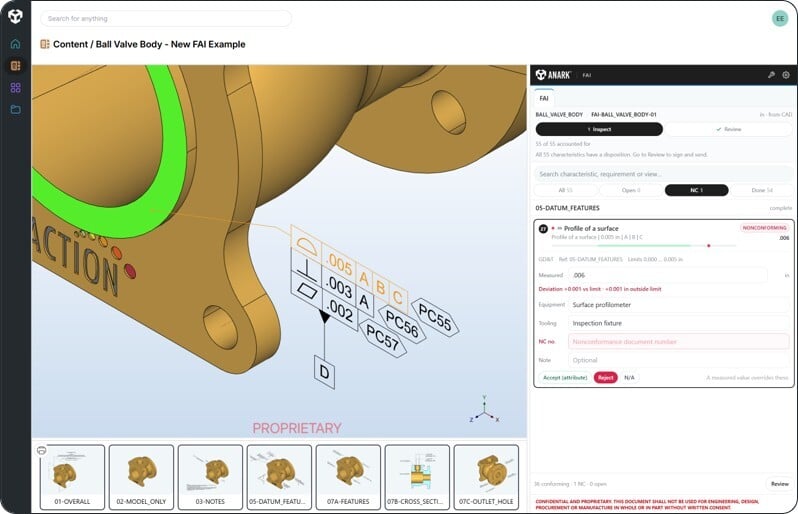Click the key icon in FAI panel header
Screen dimensions: 798x514
pyautogui.click(x=771, y=75)
